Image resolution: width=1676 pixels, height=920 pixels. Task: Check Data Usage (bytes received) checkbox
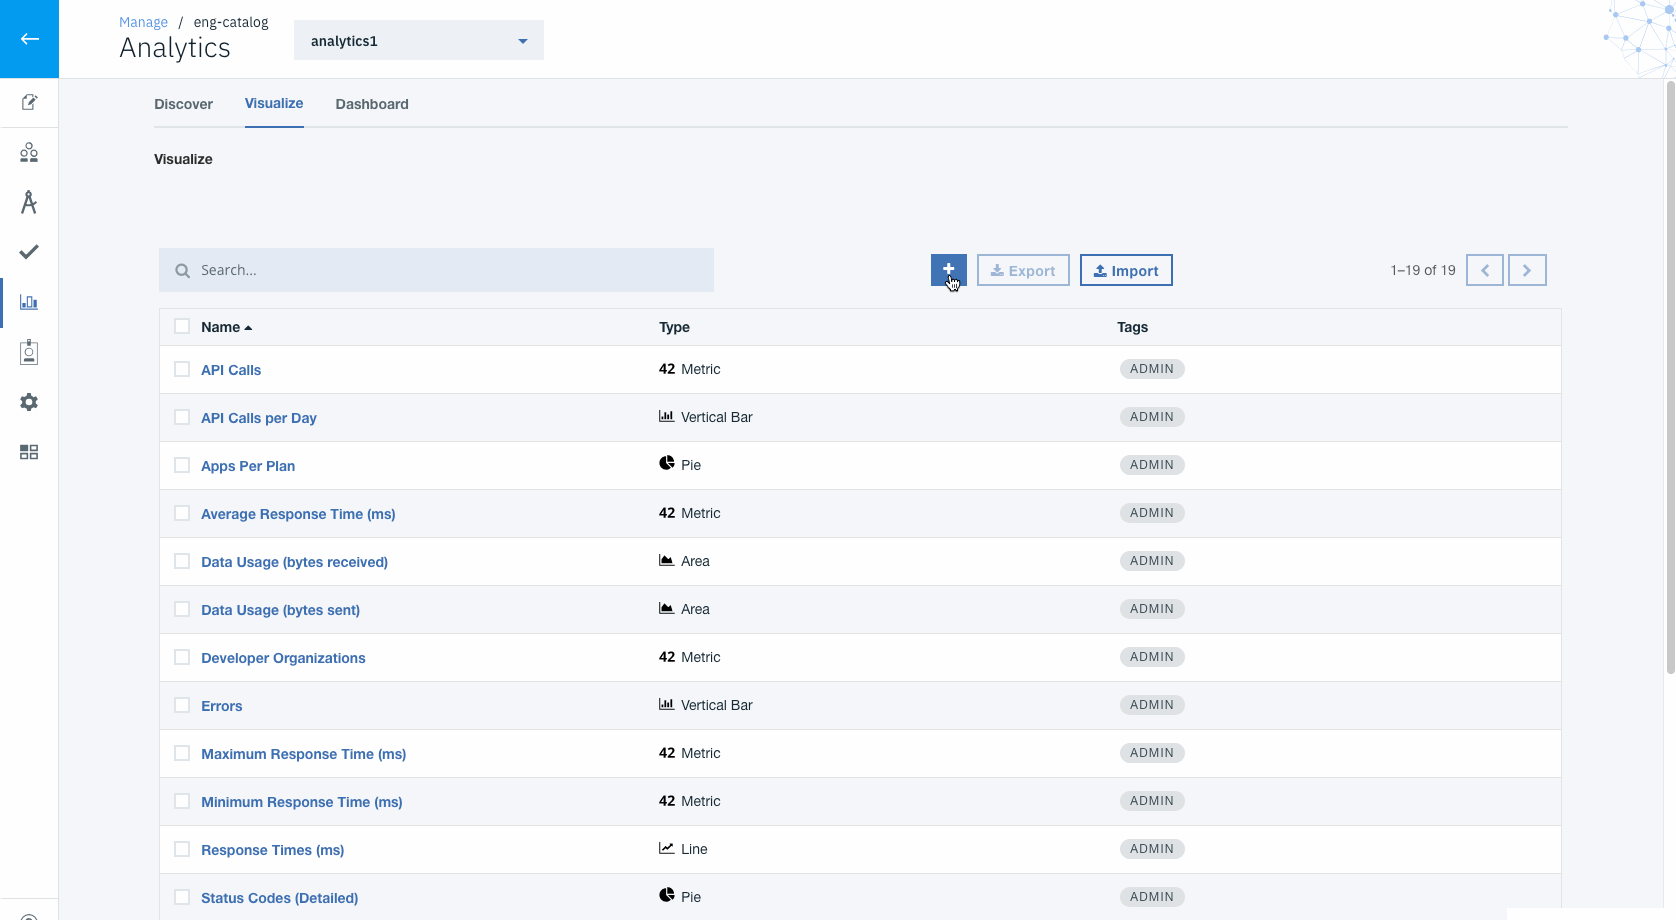(182, 561)
